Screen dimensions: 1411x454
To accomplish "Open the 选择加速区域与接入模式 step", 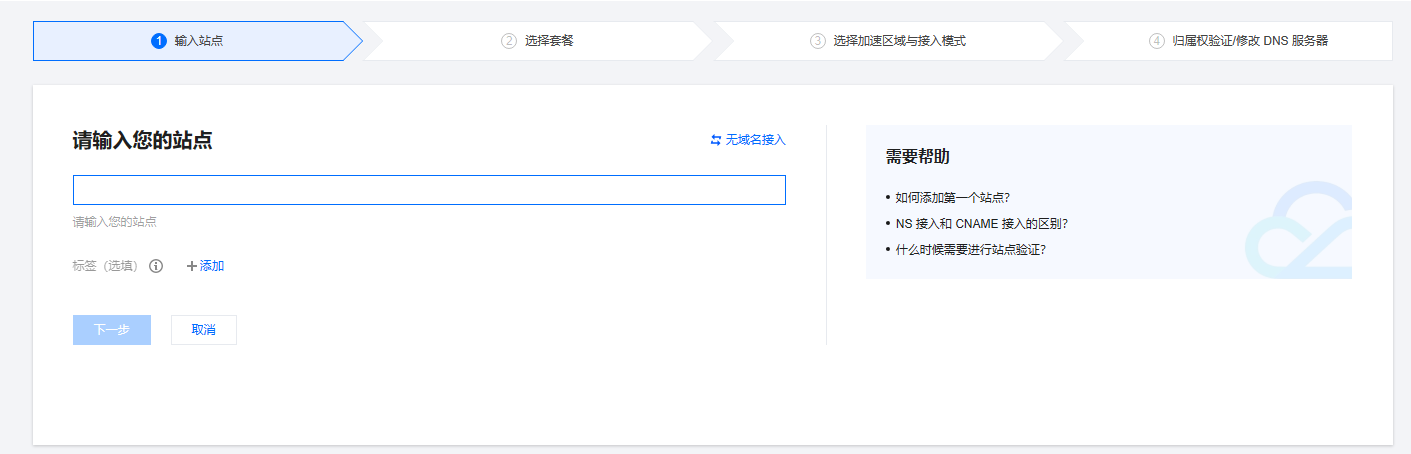I will tap(899, 41).
